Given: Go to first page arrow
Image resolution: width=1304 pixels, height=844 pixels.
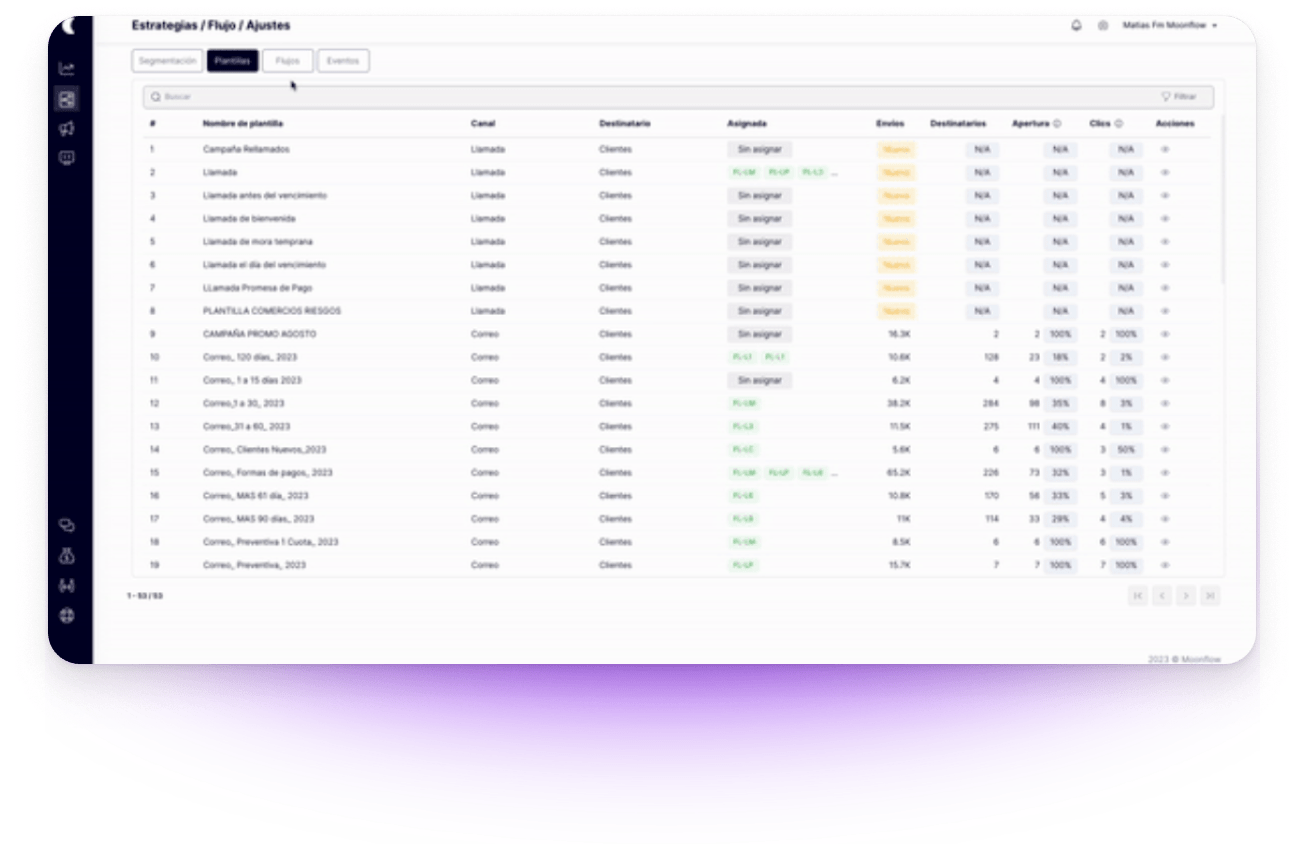Looking at the screenshot, I should pyautogui.click(x=1137, y=596).
